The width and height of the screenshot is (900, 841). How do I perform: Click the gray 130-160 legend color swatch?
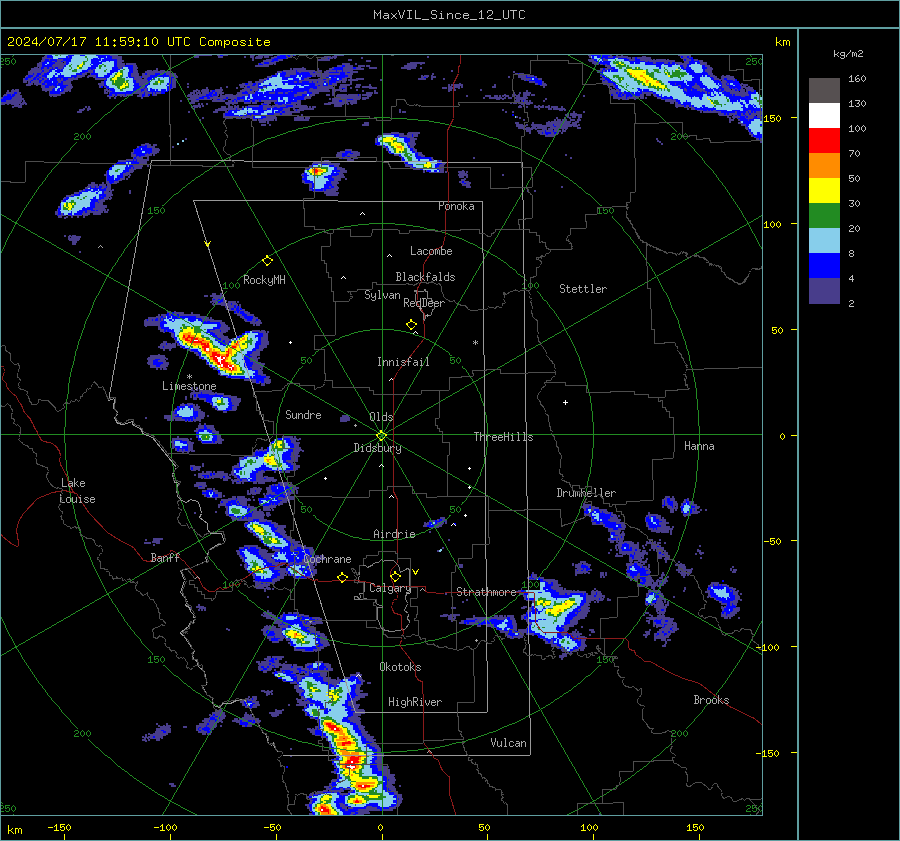[824, 91]
